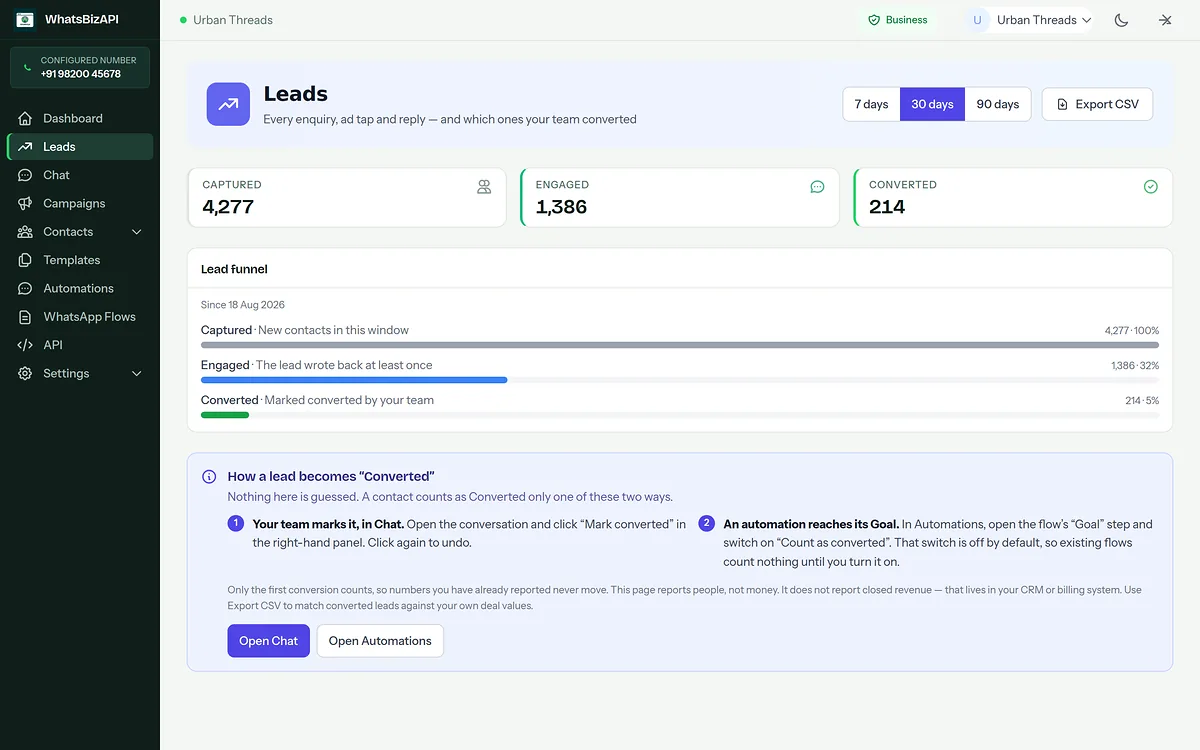
Task: Click the WhatsBizAPI logo icon
Action: (x=25, y=19)
